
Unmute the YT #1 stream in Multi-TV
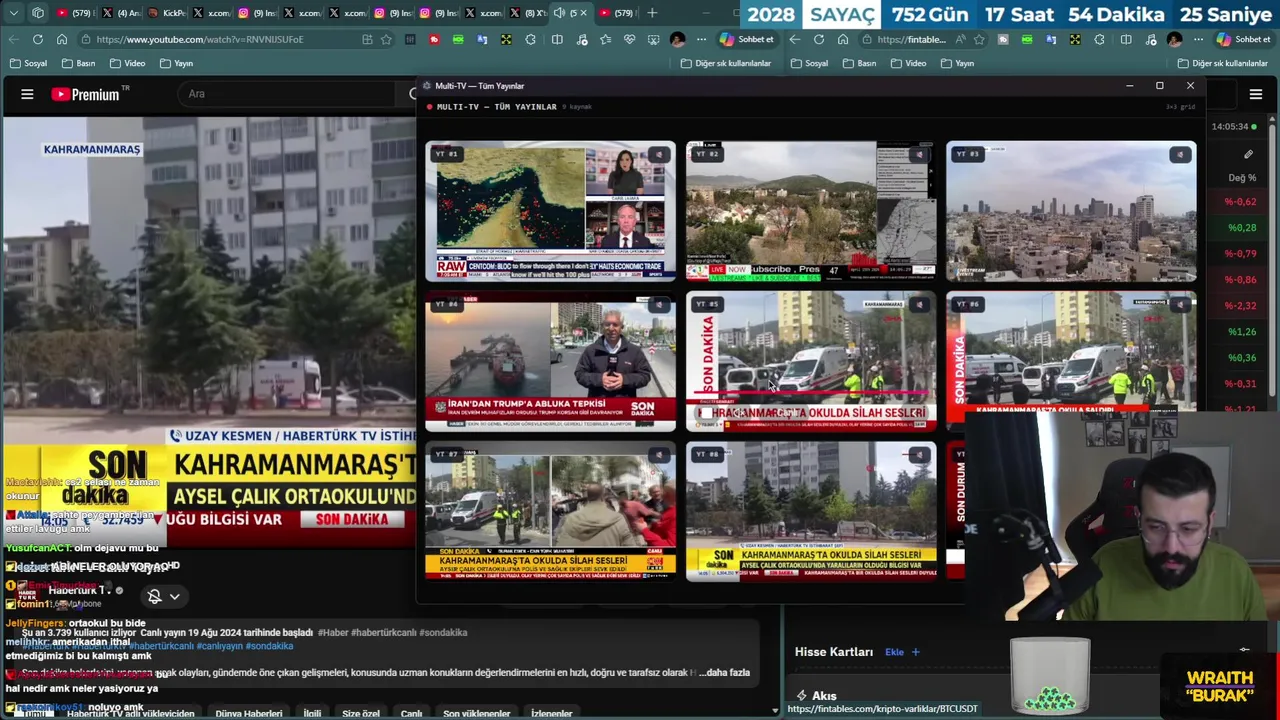point(658,155)
